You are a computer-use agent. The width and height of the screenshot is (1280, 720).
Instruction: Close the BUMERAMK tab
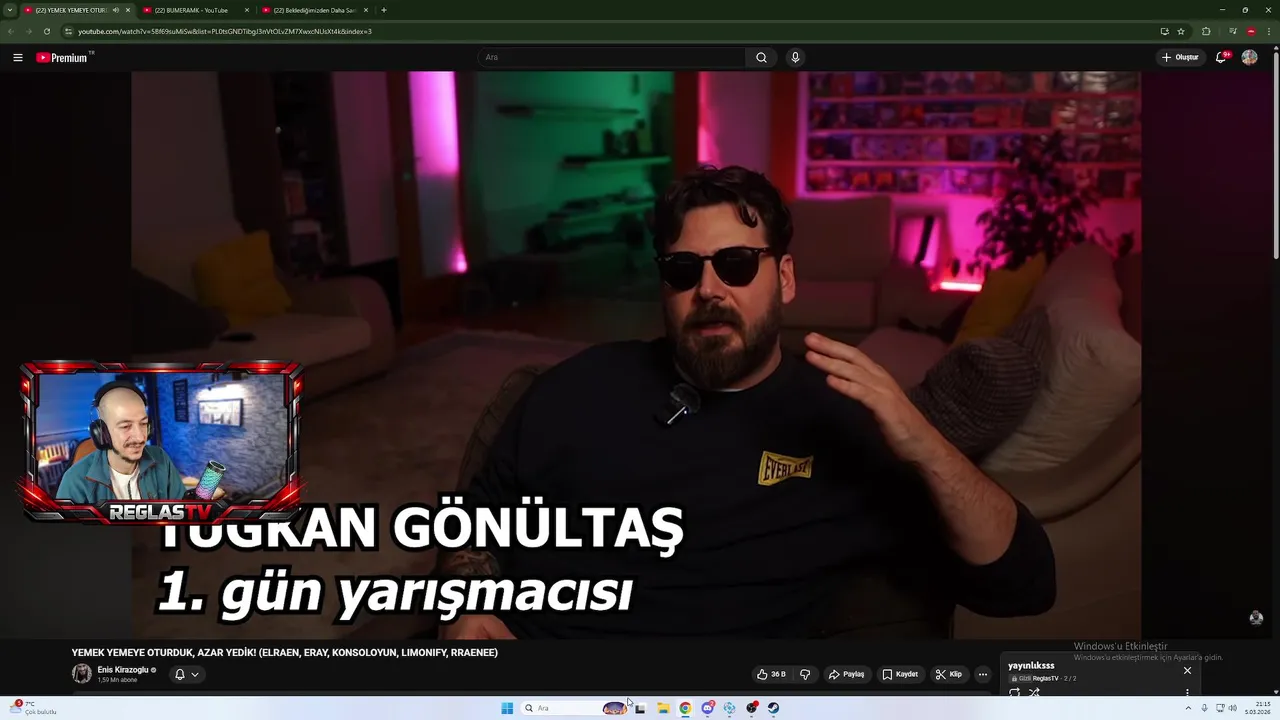coord(247,10)
